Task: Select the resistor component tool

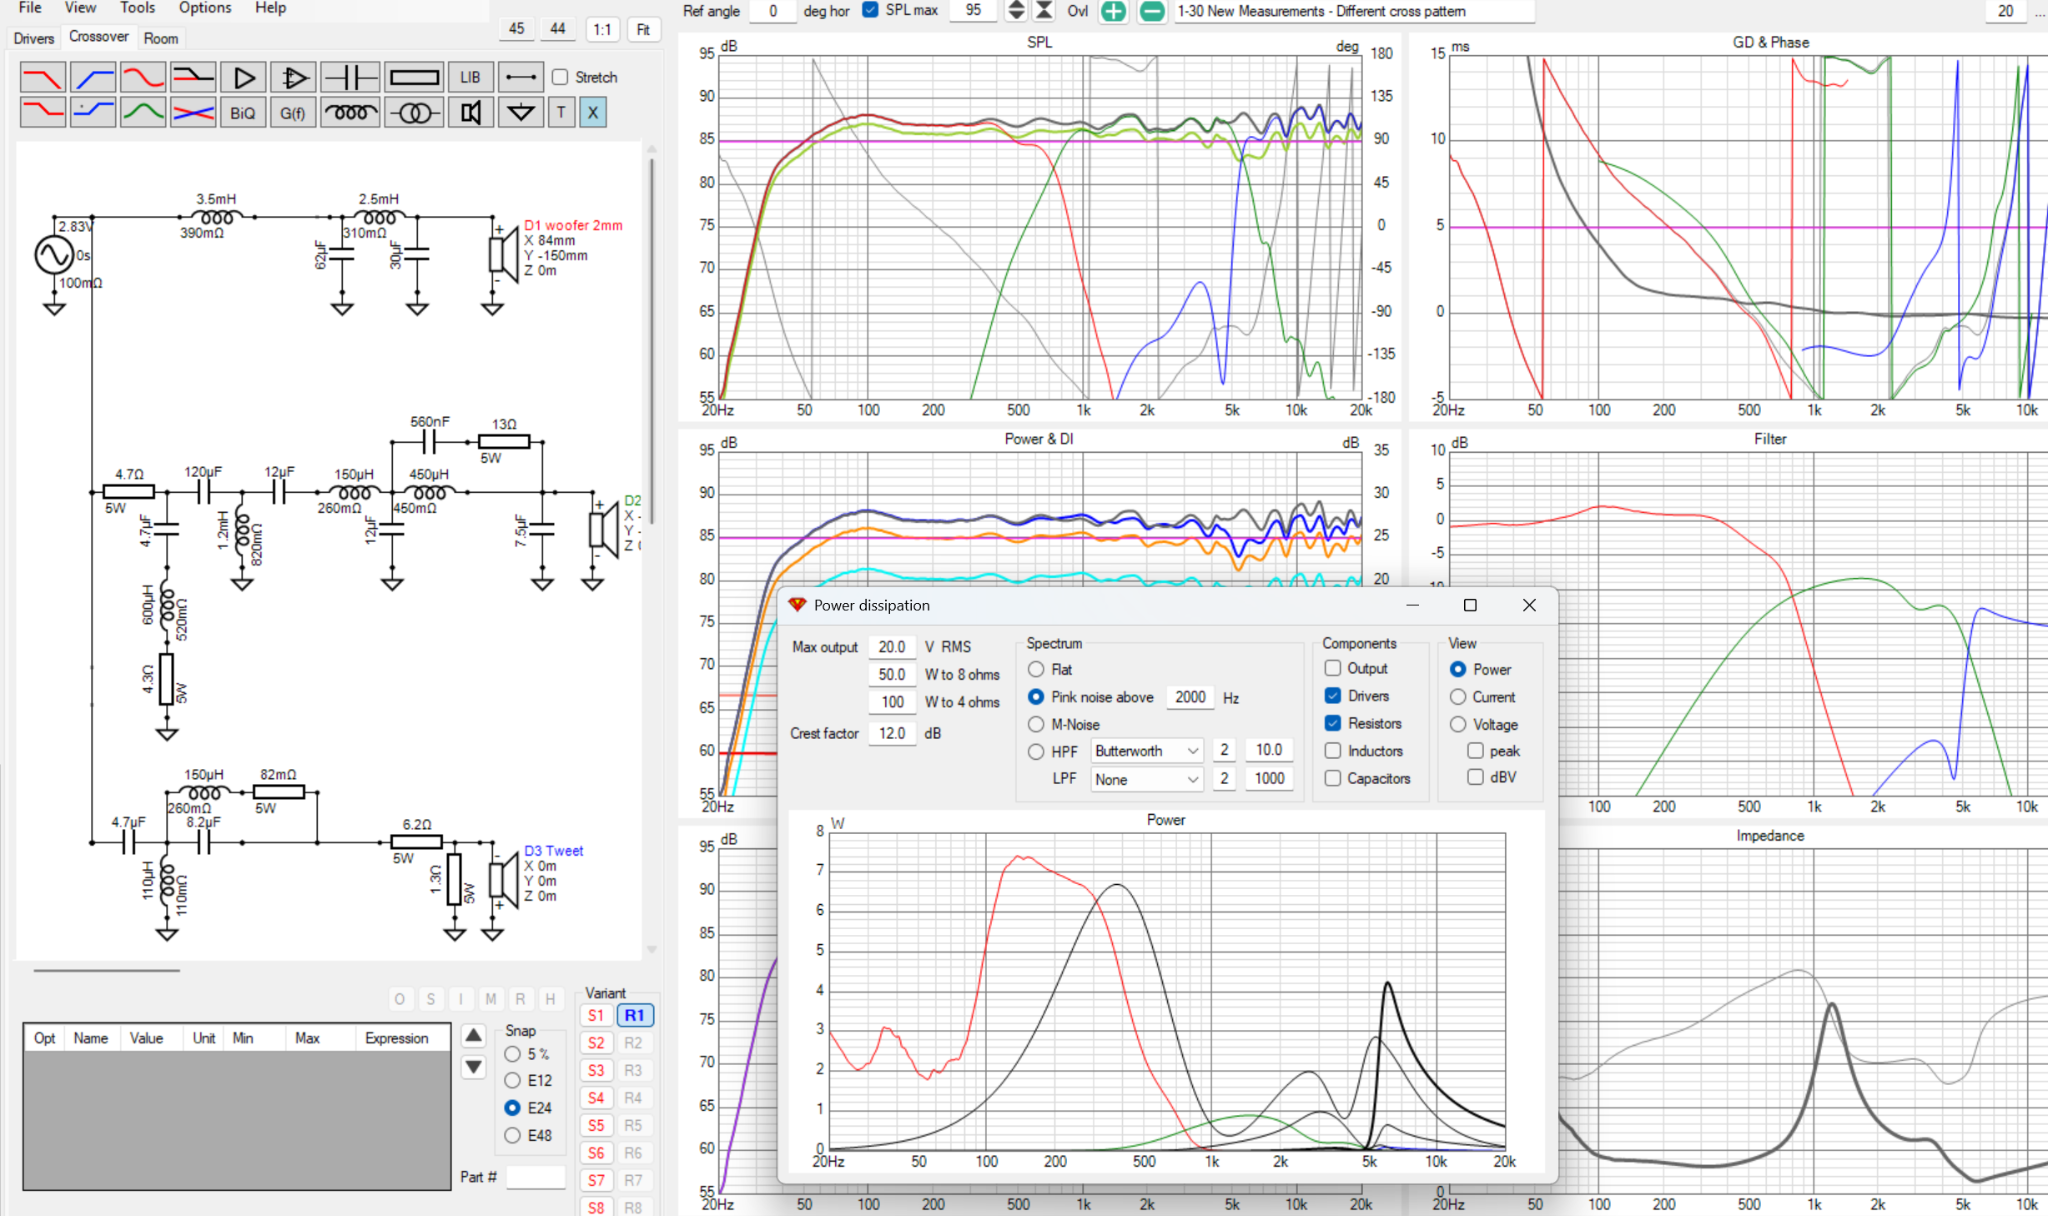Action: tap(414, 77)
